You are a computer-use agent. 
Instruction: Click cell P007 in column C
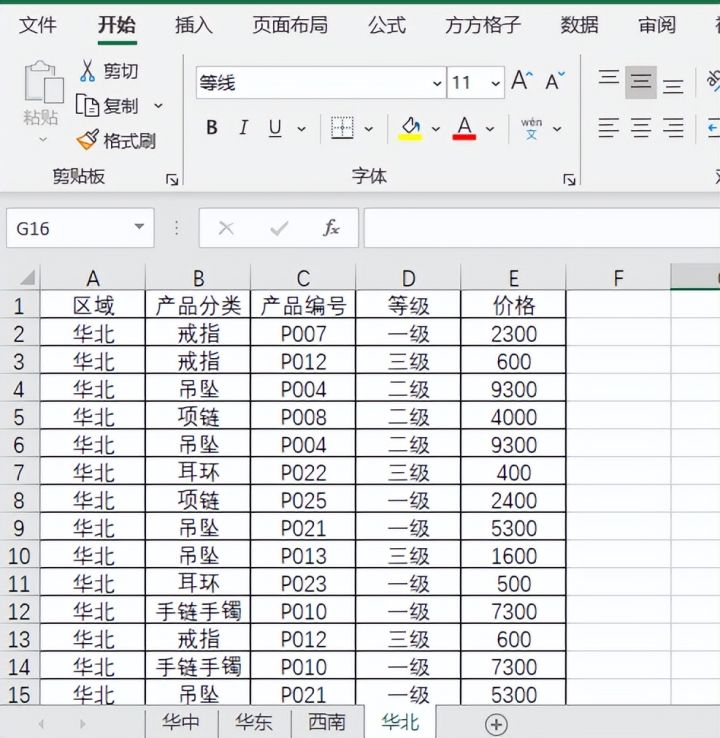click(304, 334)
